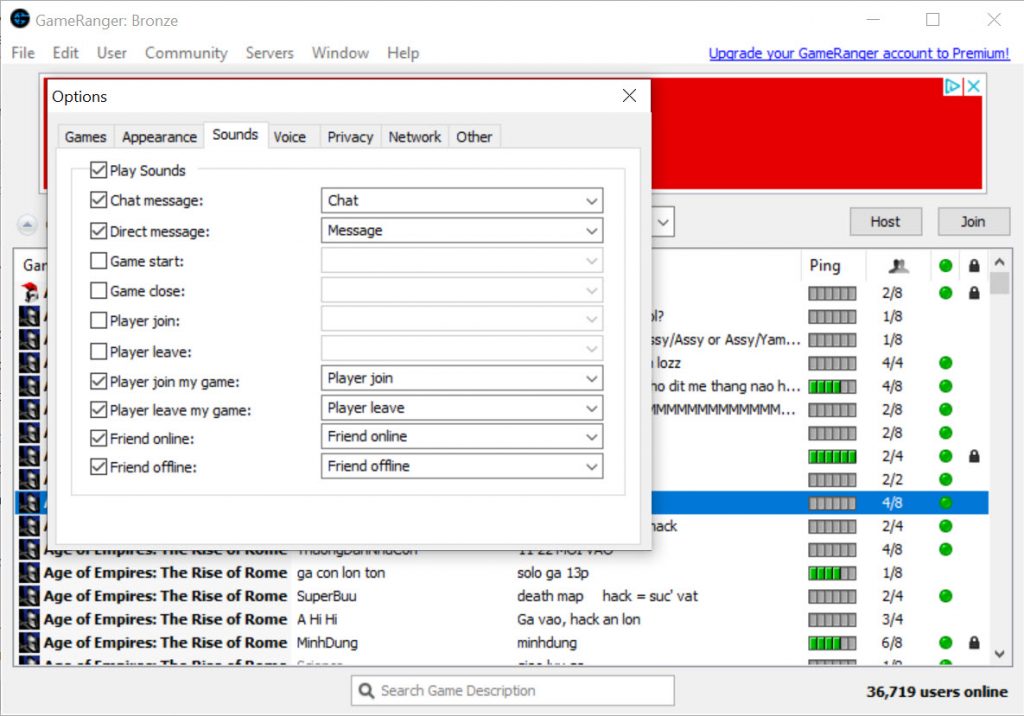
Task: Open the Chat message sound dropdown
Action: click(x=462, y=201)
